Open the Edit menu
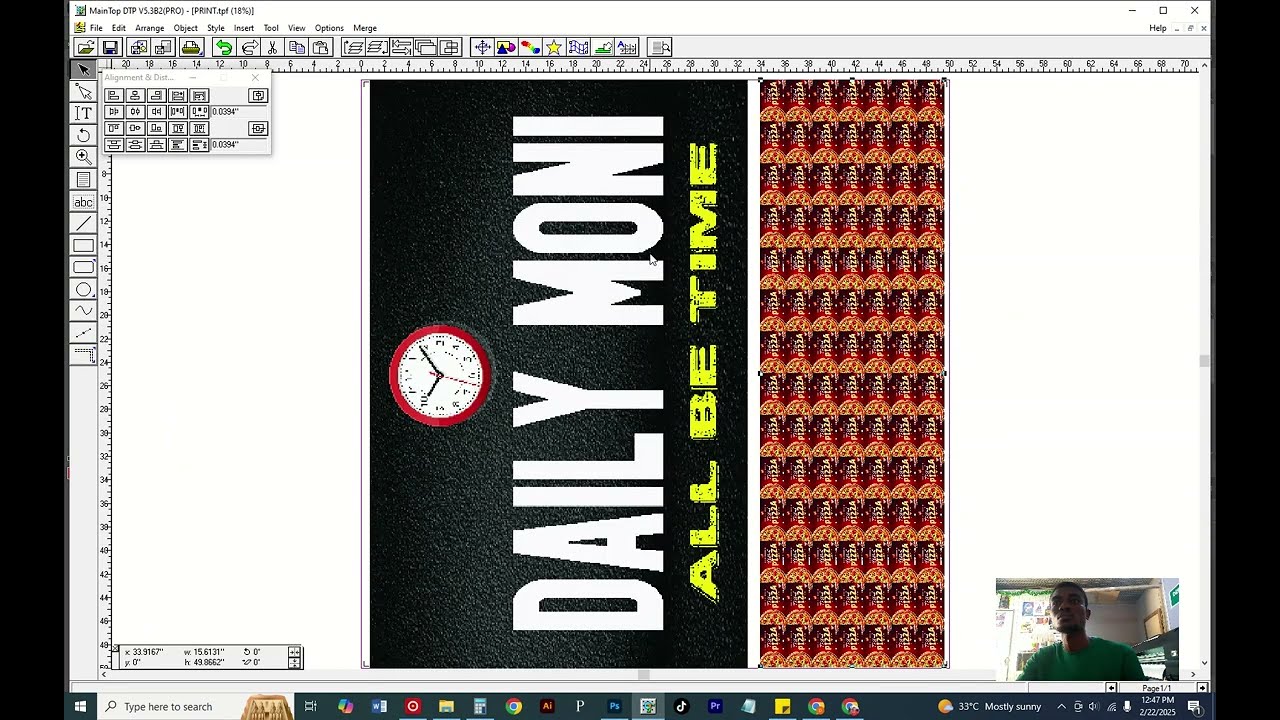This screenshot has width=1280, height=720. [118, 28]
